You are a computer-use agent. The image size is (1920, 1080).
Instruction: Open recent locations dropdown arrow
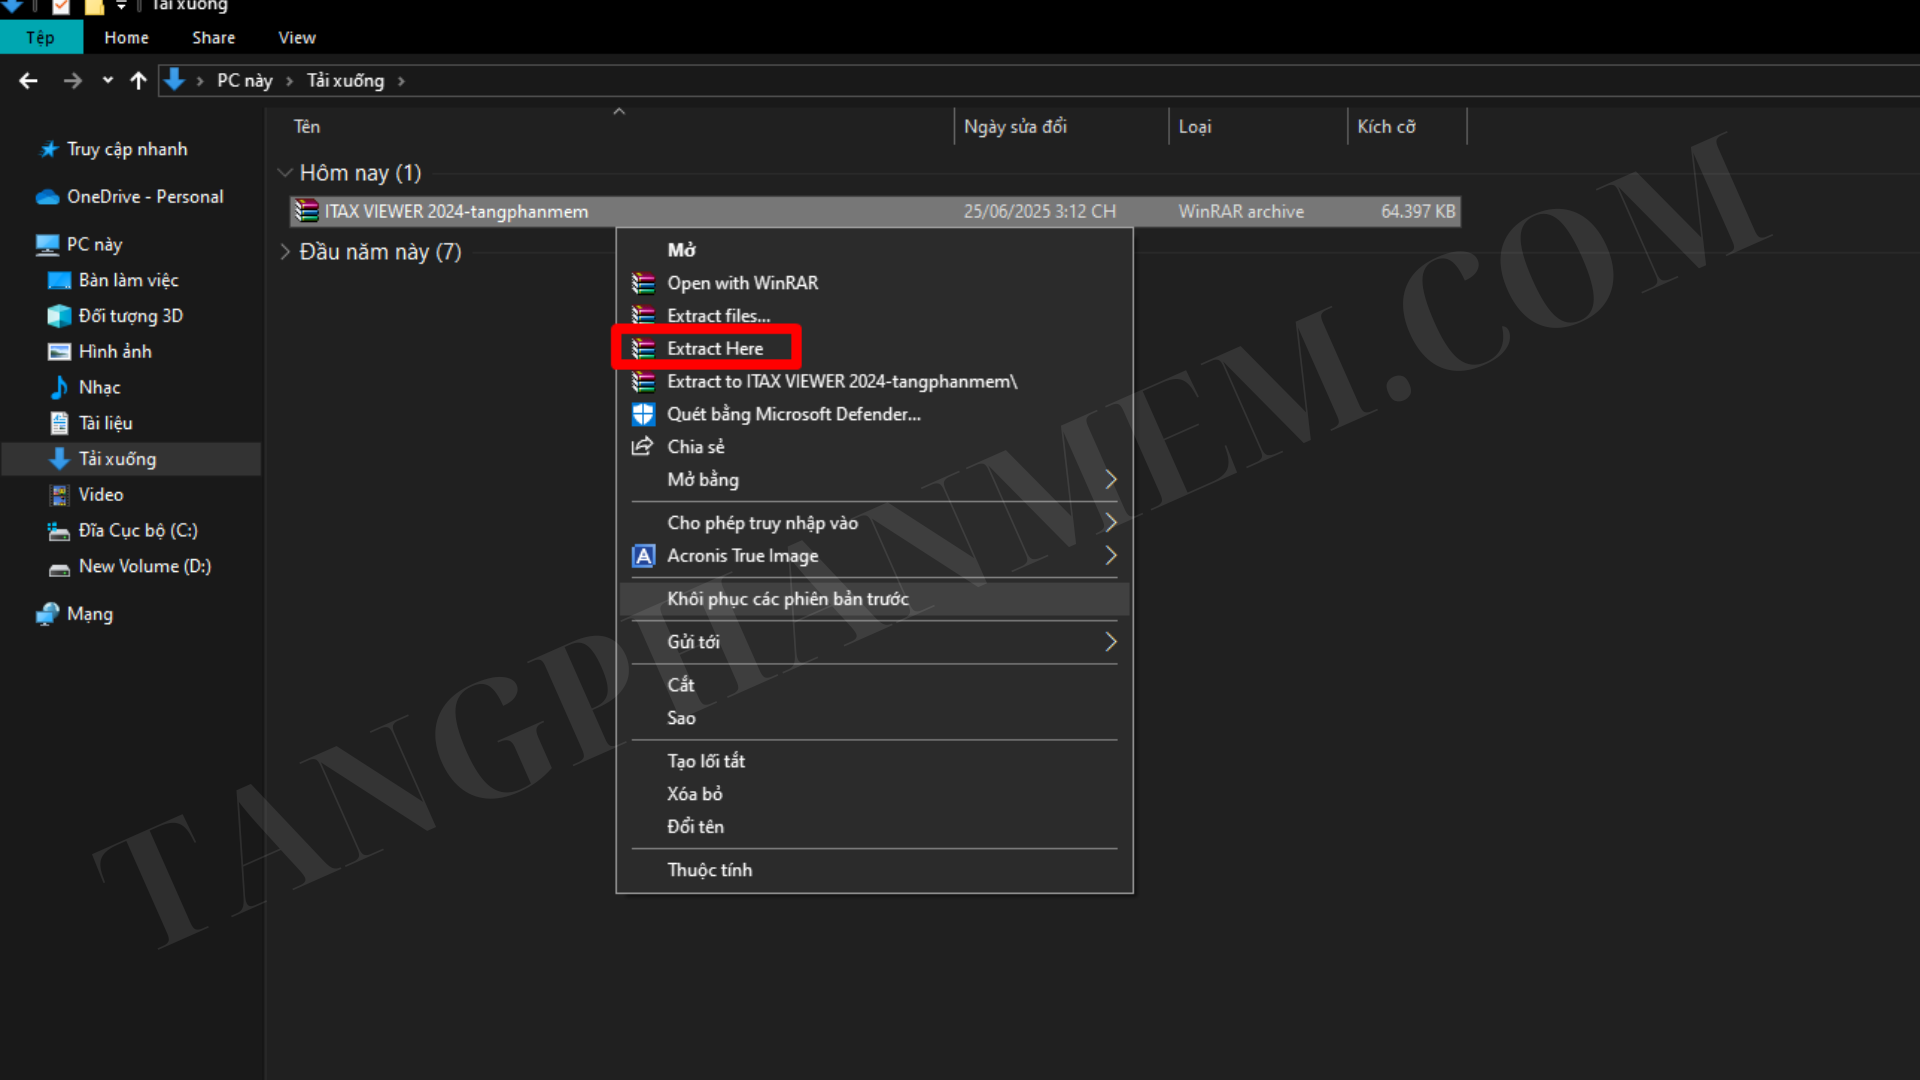pos(107,81)
